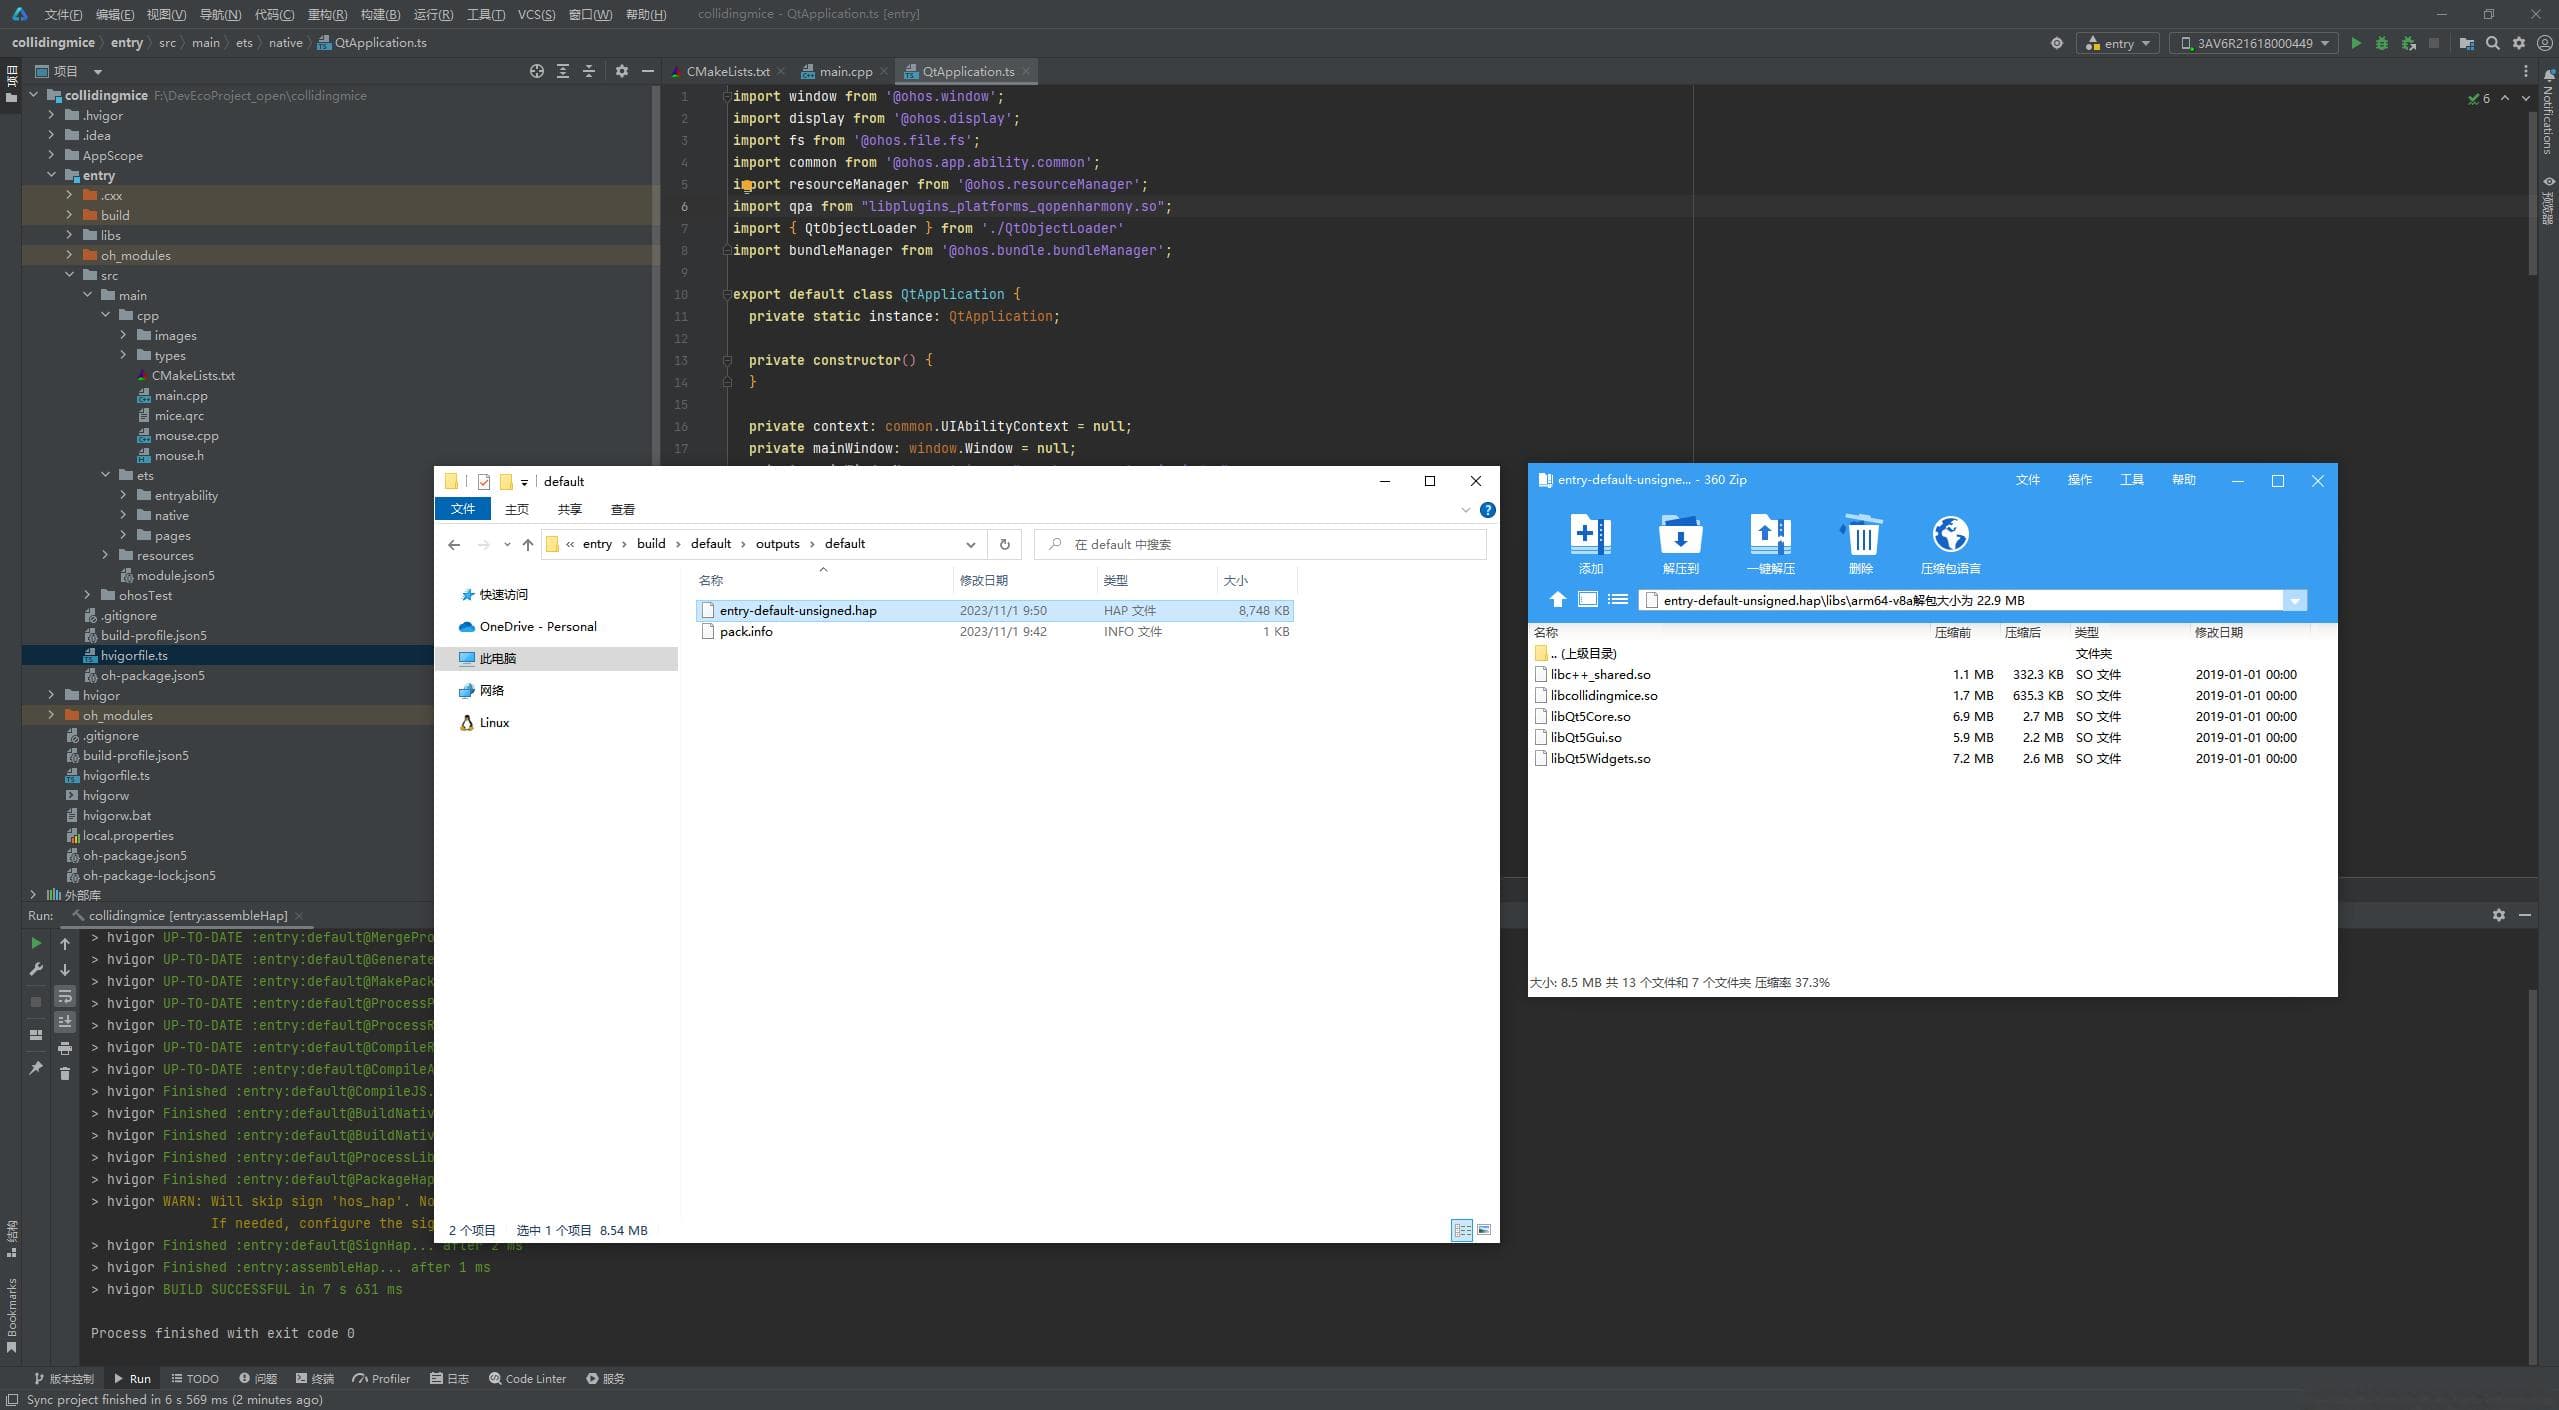Search in 在 default 中搜索 field
This screenshot has height=1410, width=2559.
point(1260,544)
